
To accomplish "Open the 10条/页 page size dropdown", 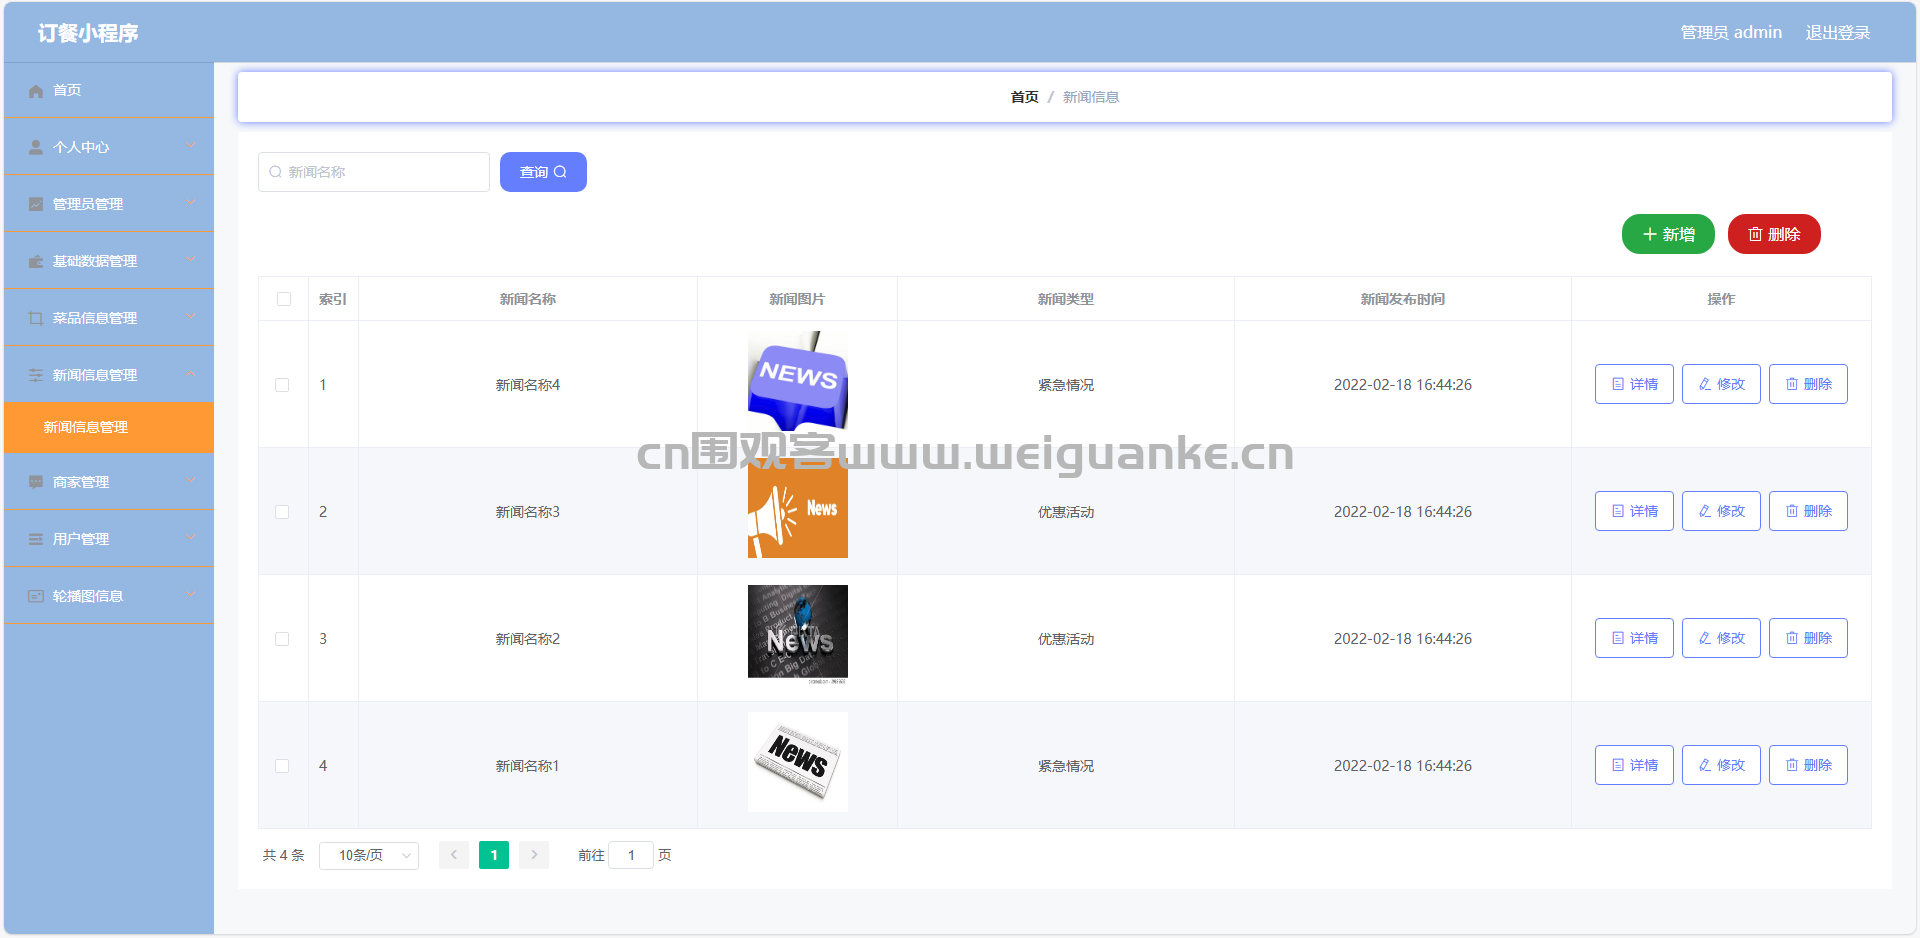I will (x=369, y=855).
